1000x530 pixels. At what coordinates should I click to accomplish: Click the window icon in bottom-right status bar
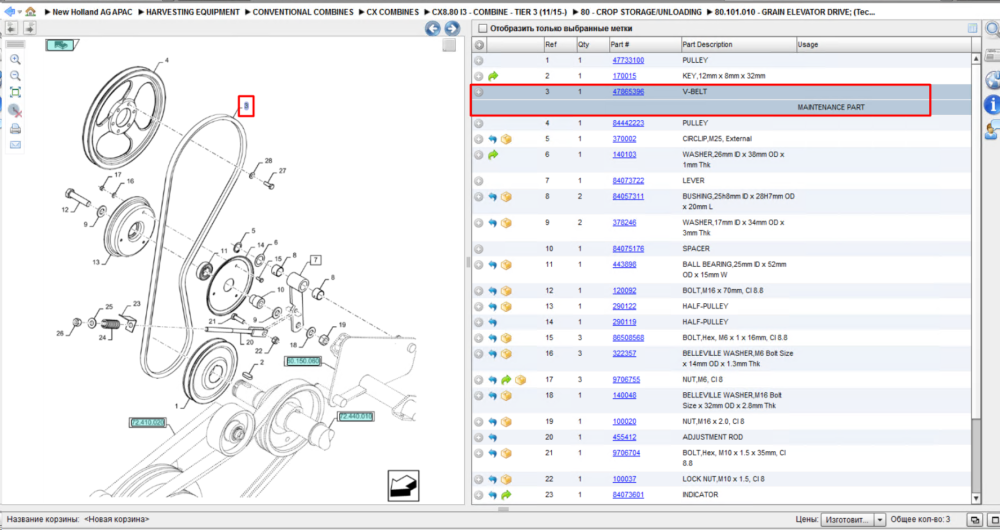(974, 520)
